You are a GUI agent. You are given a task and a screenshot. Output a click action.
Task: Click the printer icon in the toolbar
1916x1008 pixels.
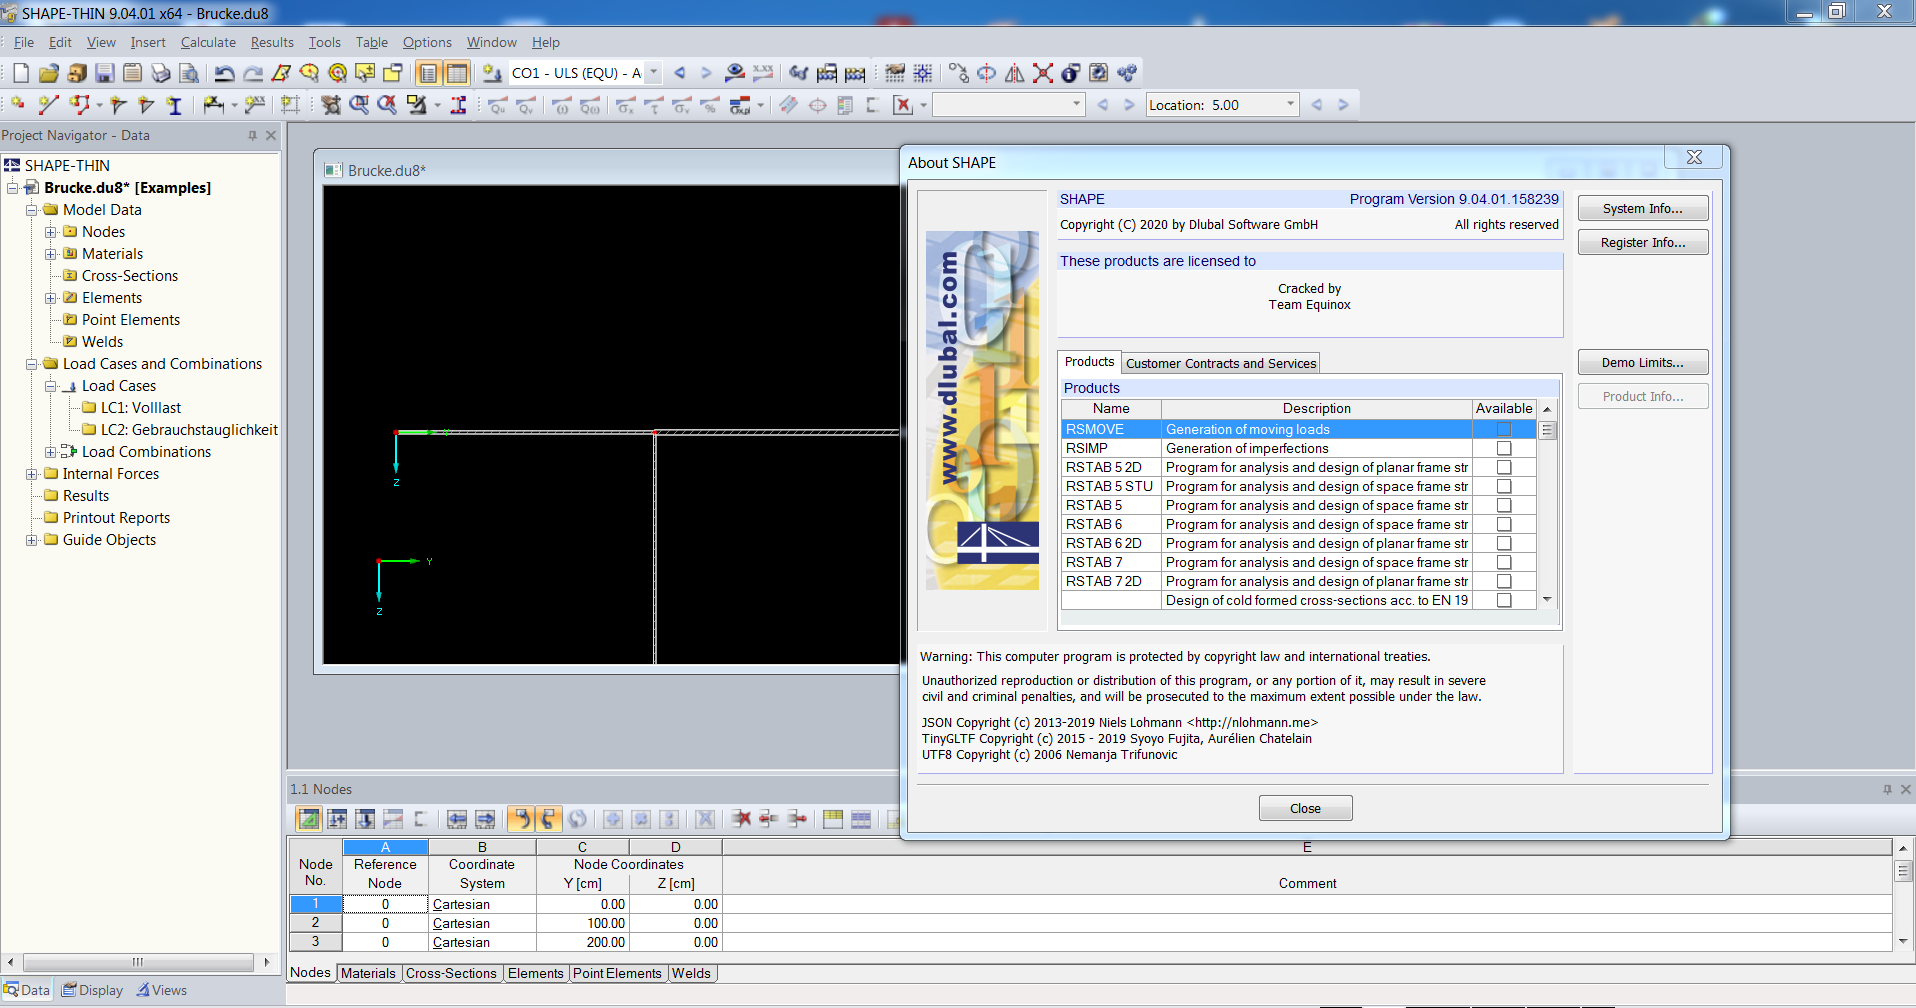pos(160,73)
